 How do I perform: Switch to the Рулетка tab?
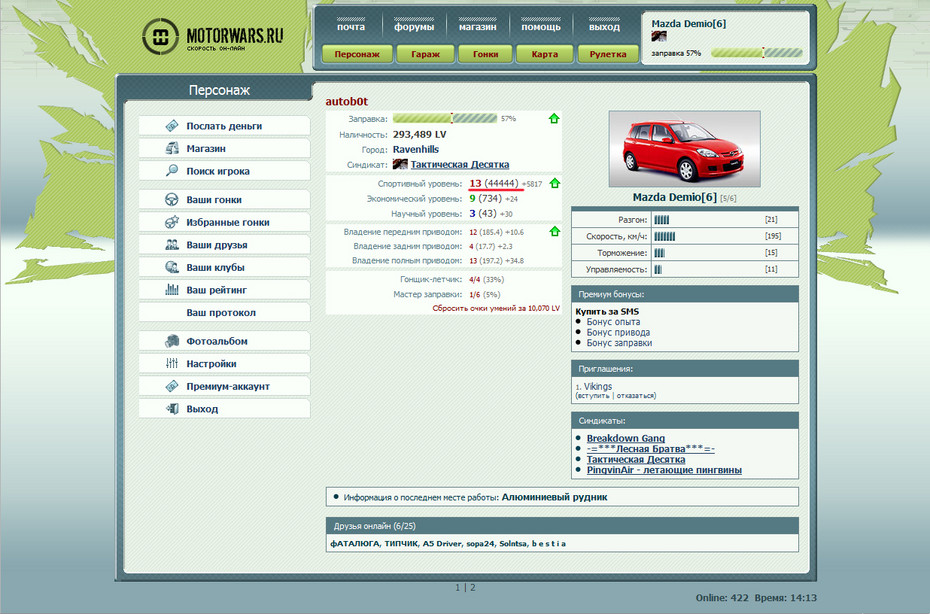click(608, 54)
